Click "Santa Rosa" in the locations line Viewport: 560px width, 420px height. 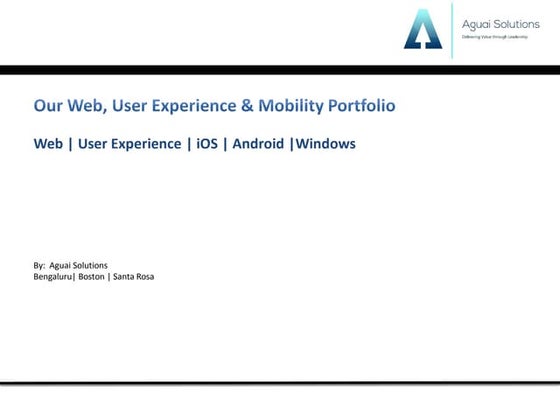tap(134, 277)
